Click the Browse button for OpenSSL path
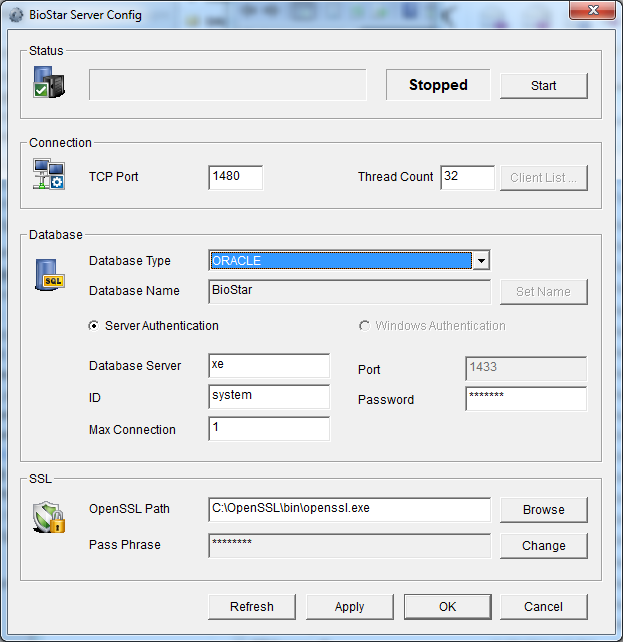Image resolution: width=623 pixels, height=642 pixels. point(543,509)
